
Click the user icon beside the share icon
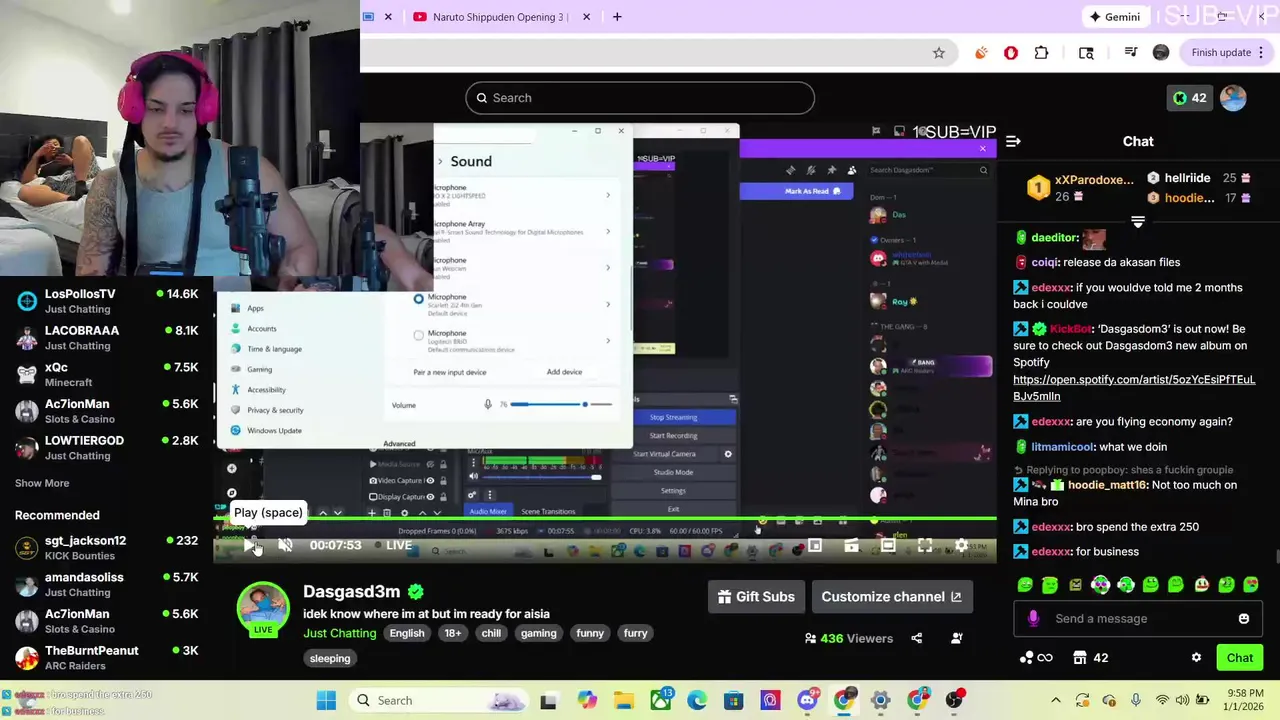[957, 638]
